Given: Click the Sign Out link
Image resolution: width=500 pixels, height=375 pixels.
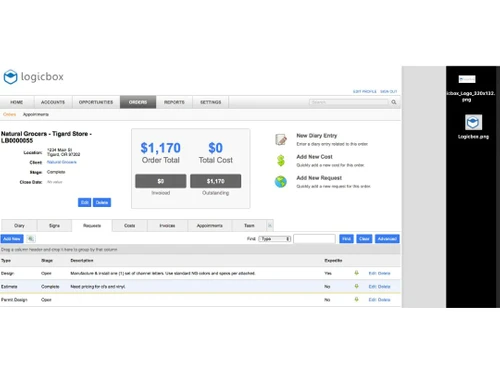Looking at the screenshot, I should pos(389,91).
